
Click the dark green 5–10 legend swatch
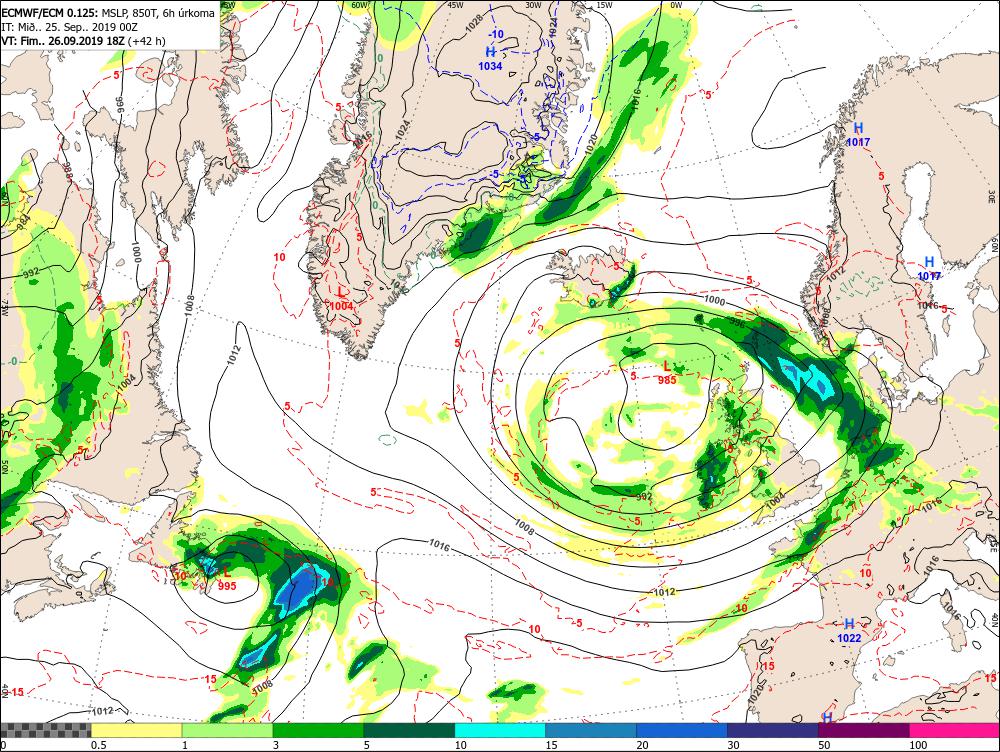coord(409,730)
